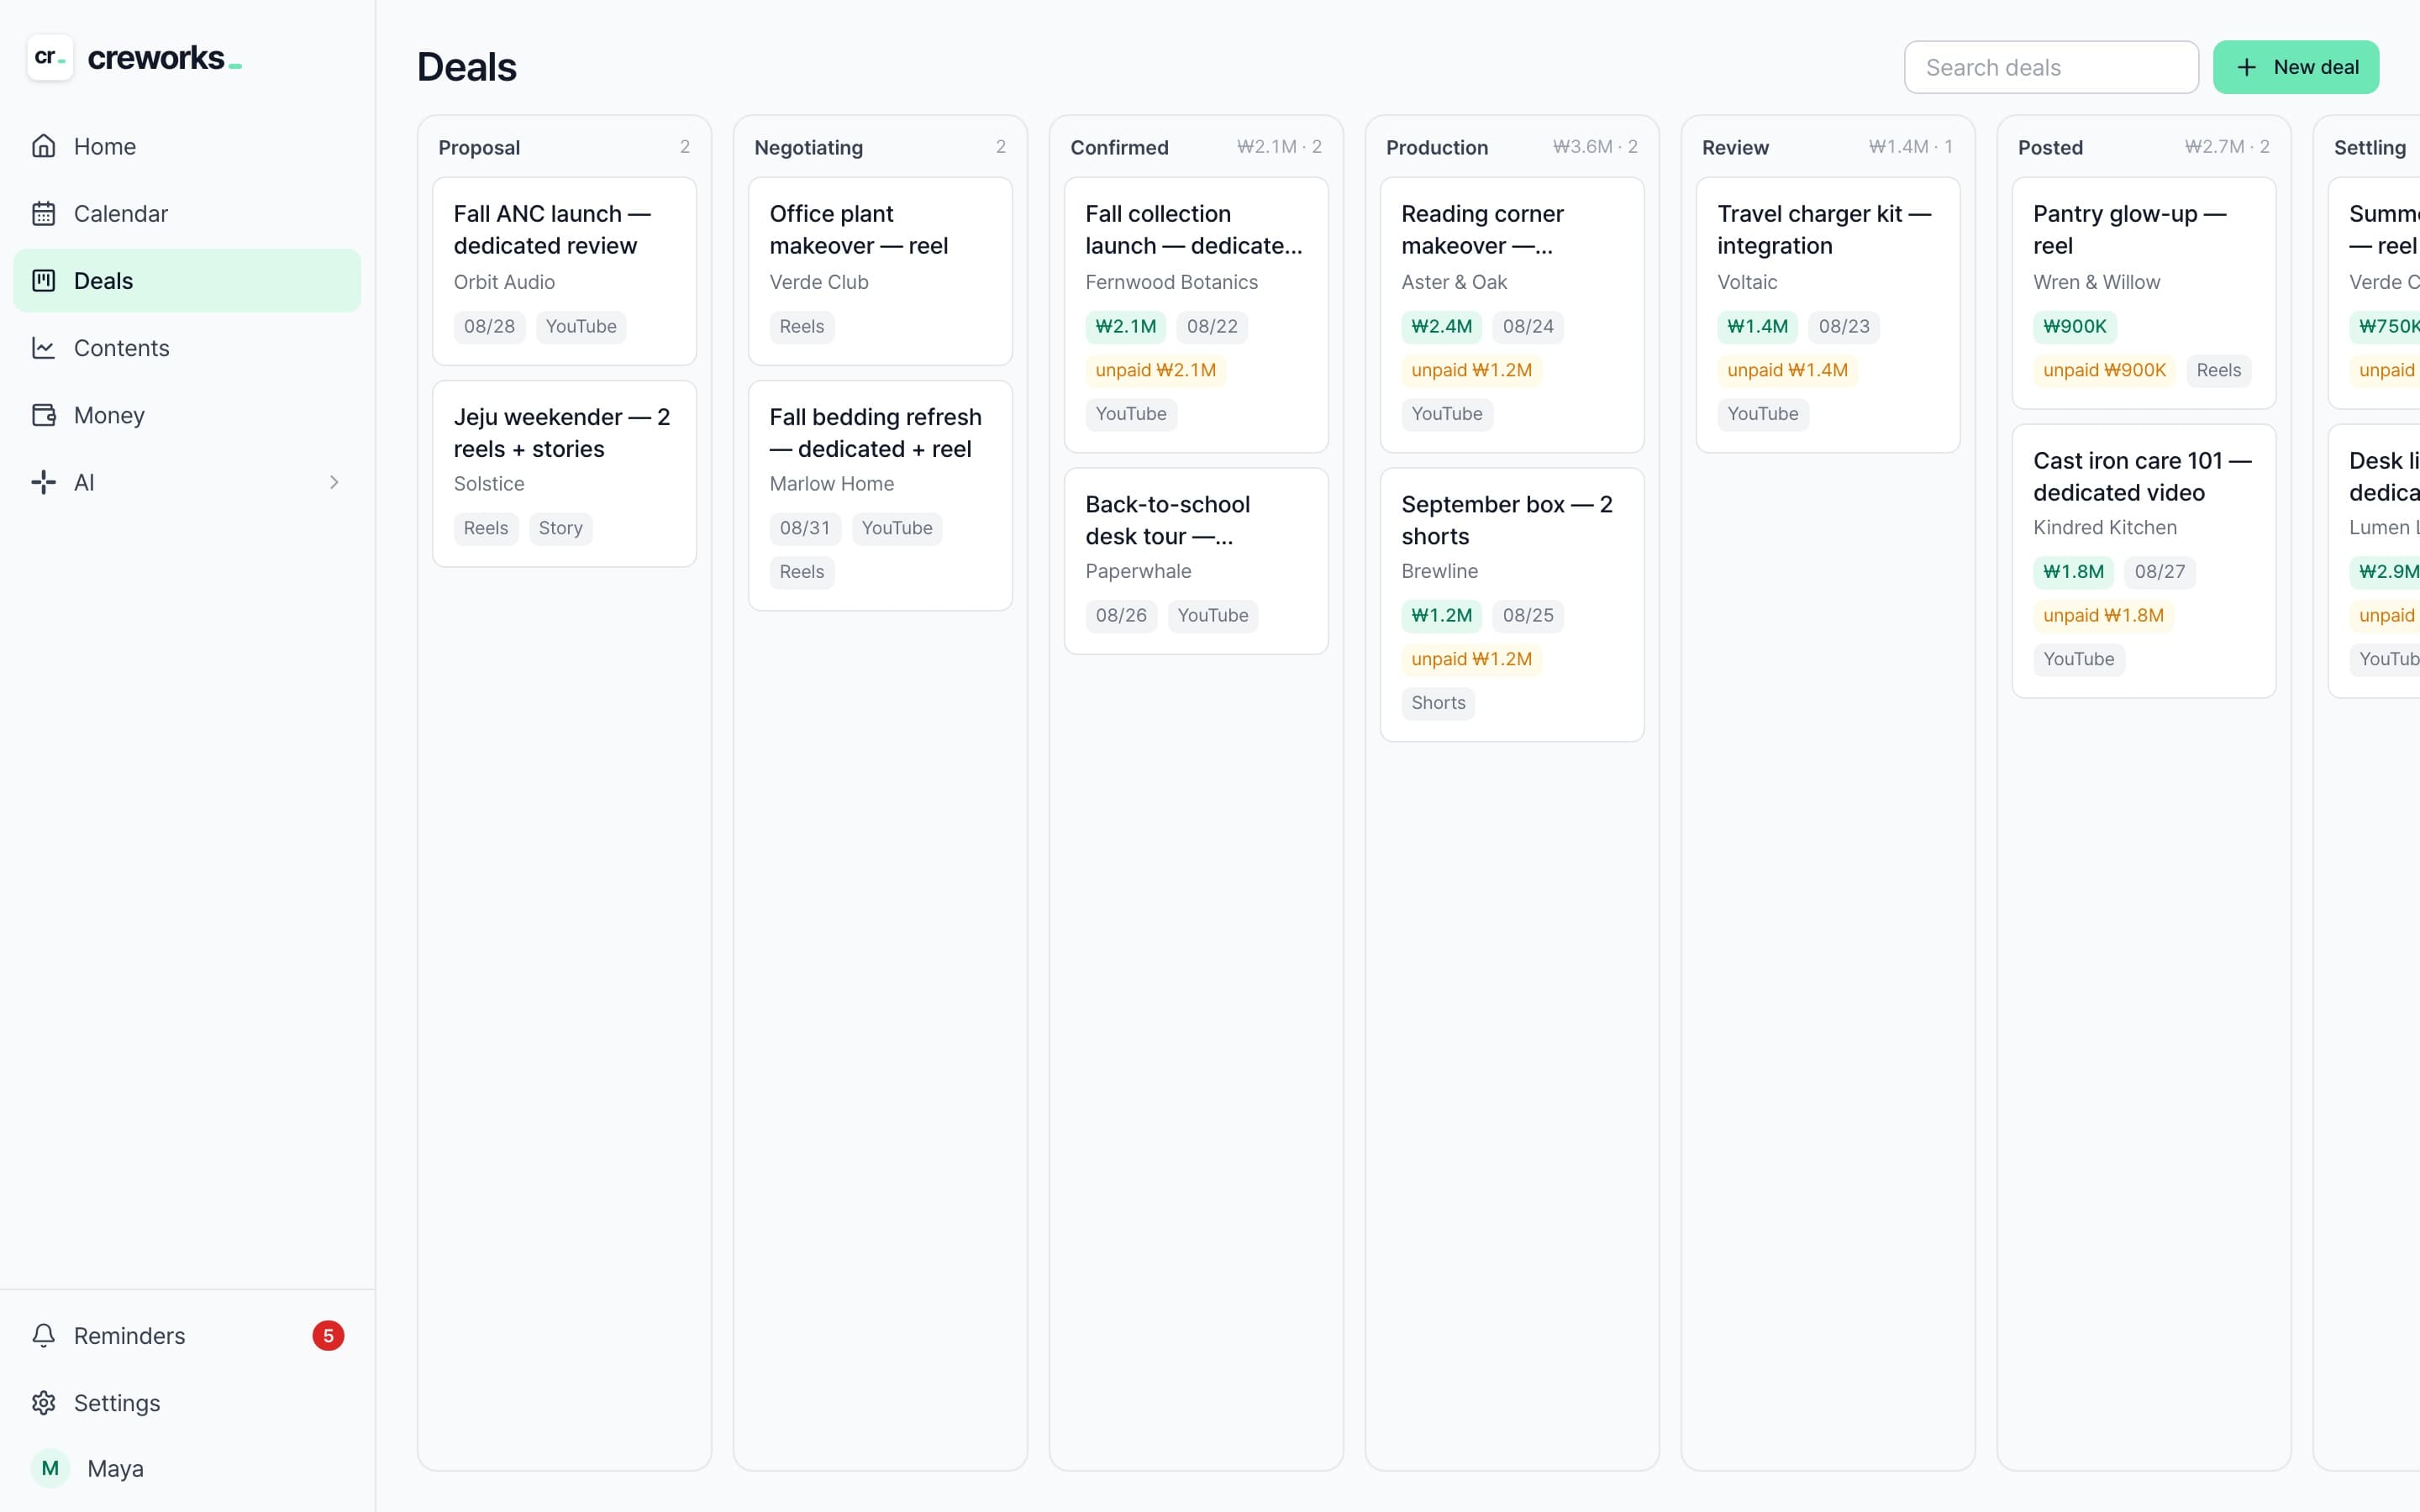Screen dimensions: 2420x1512
Task: Expand the AI menu chevron
Action: click(x=334, y=482)
